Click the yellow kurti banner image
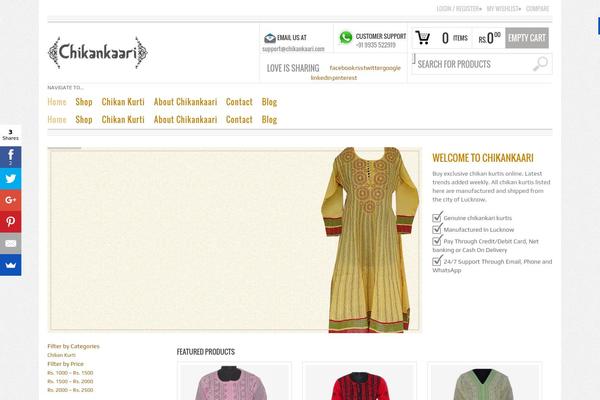 click(x=234, y=240)
